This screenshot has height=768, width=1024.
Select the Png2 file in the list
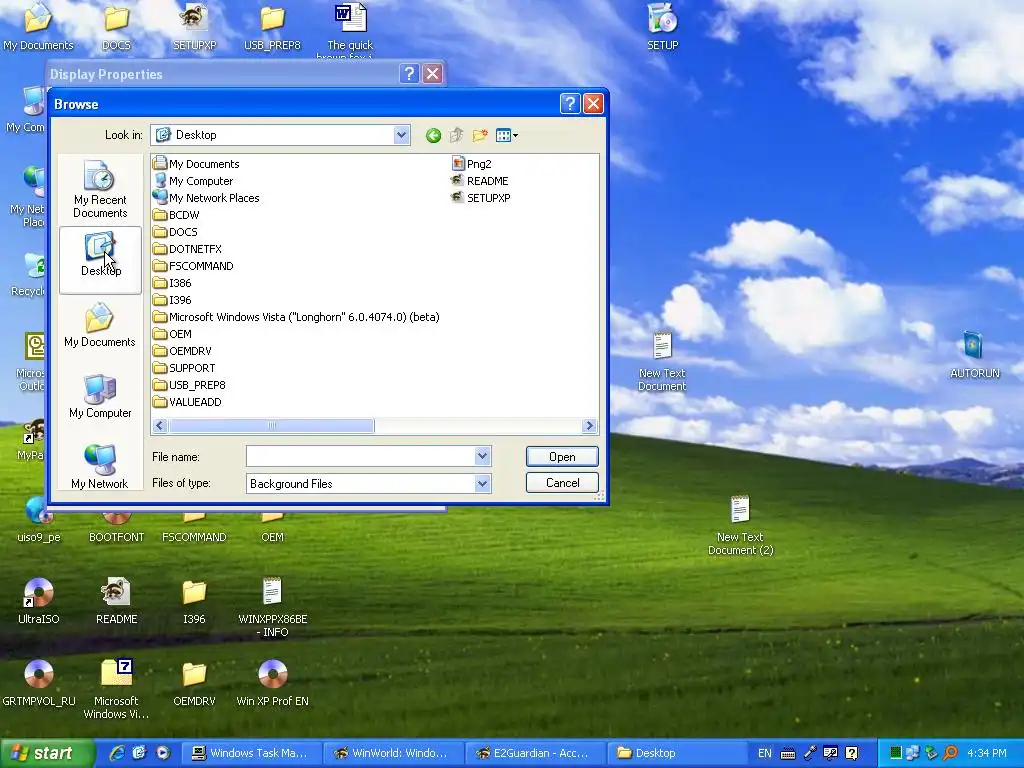(472, 164)
